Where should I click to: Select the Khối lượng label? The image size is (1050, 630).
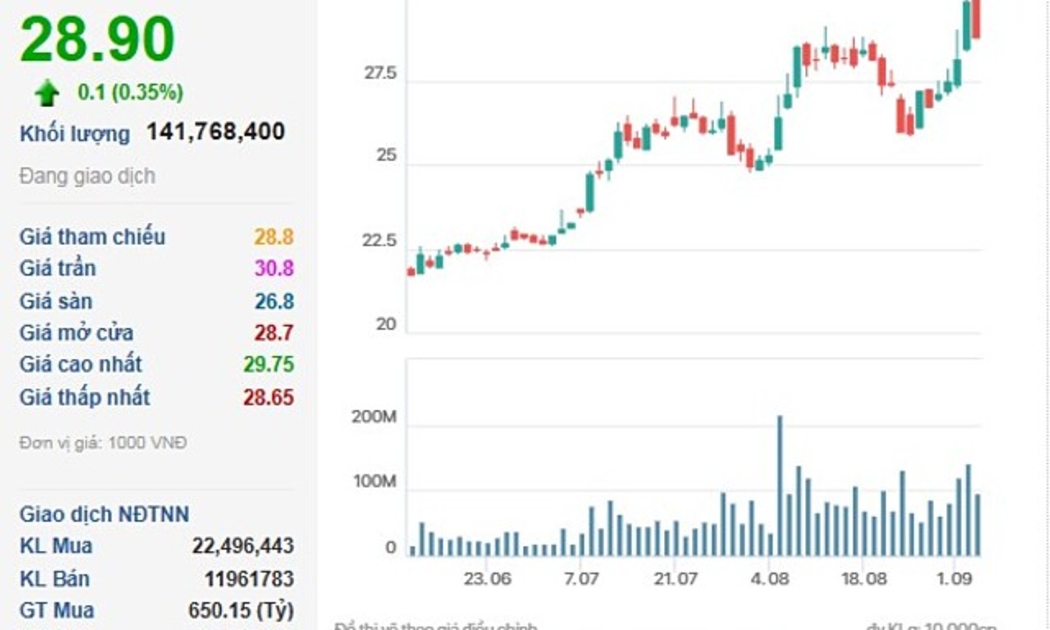tap(75, 134)
